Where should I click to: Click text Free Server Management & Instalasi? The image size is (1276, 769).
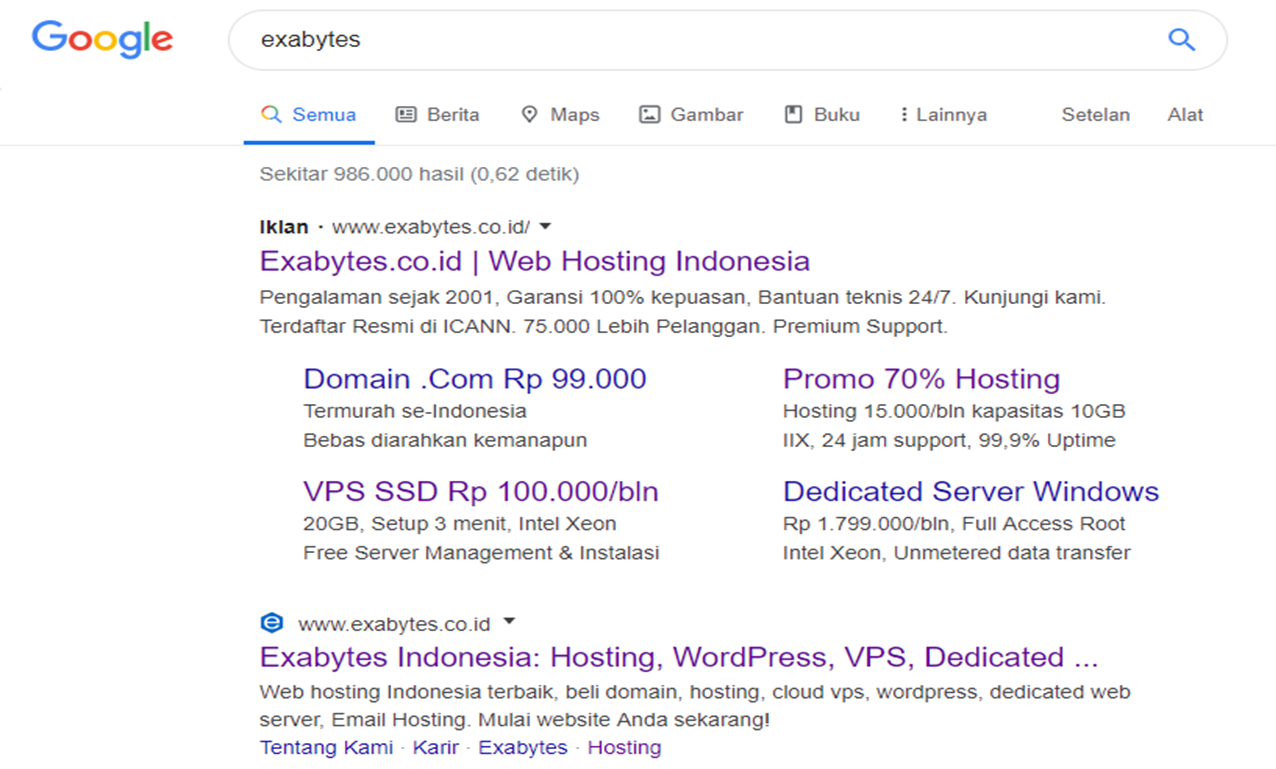point(481,553)
